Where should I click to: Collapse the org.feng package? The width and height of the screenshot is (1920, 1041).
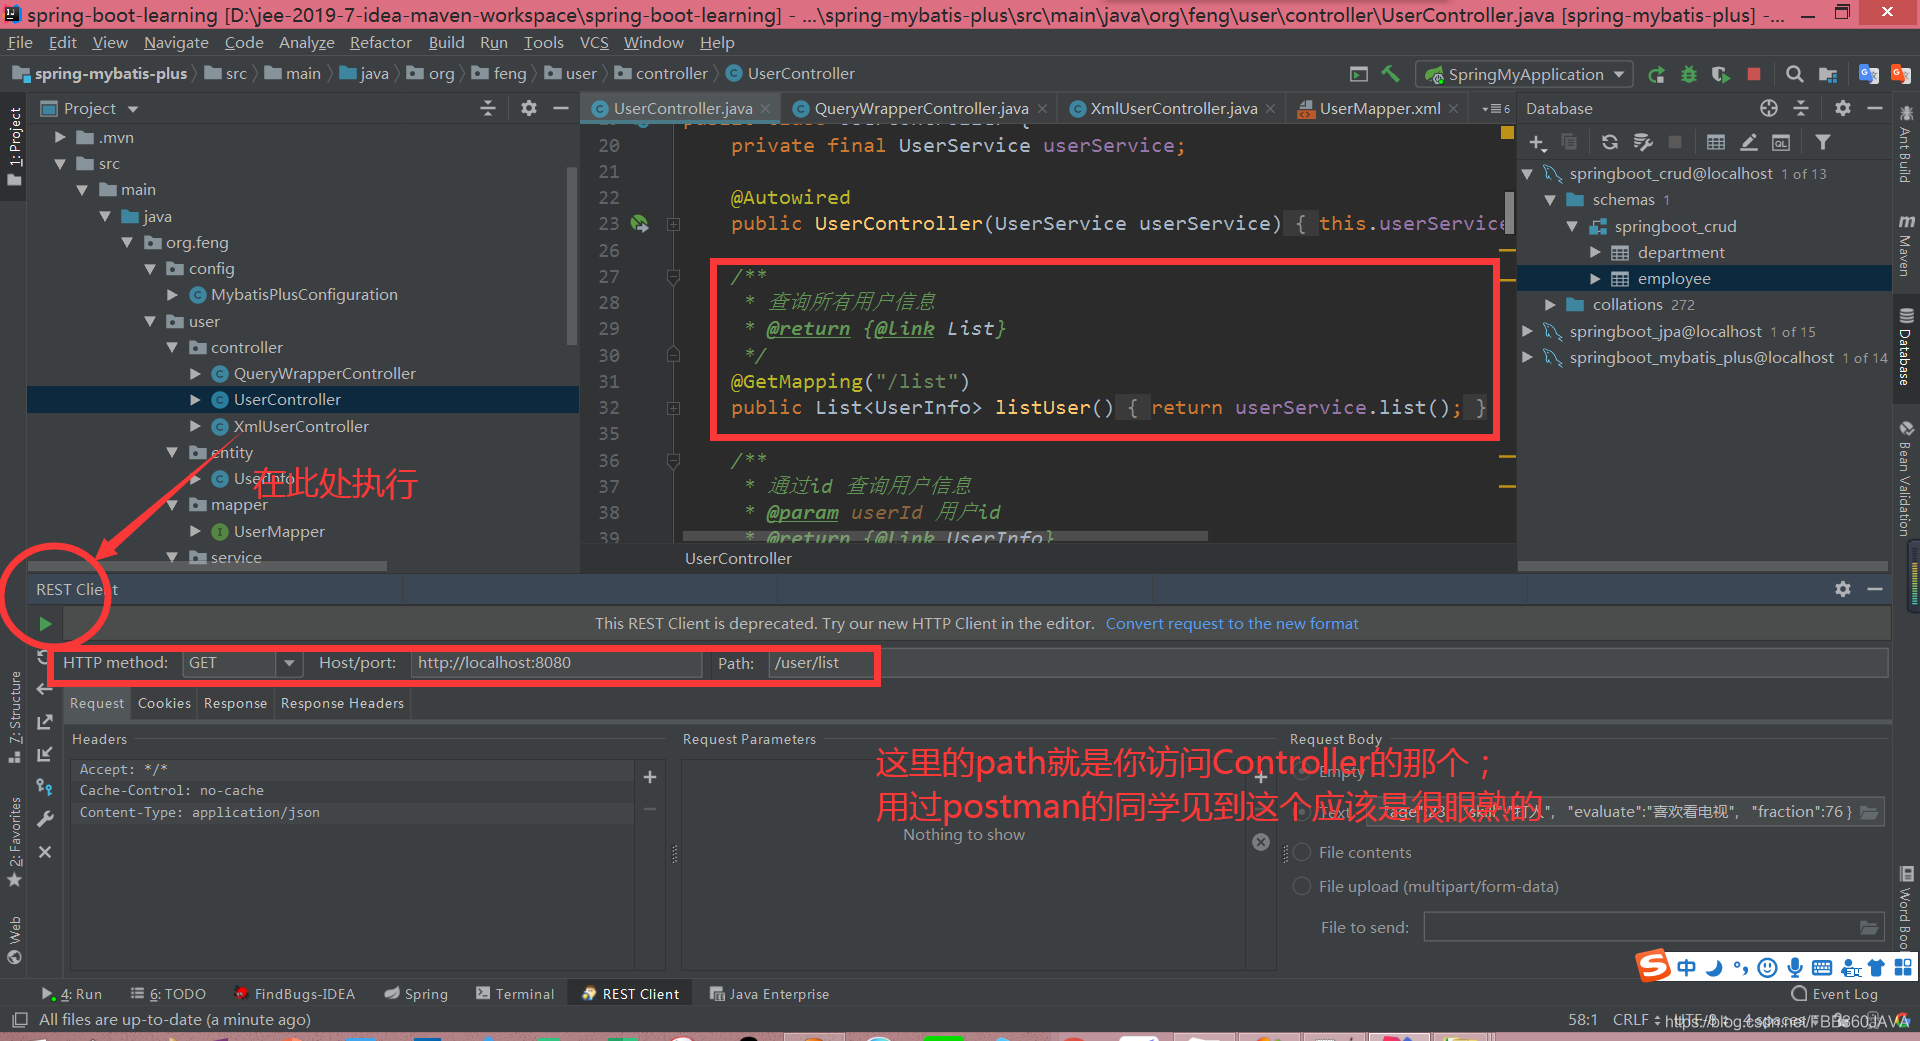127,242
